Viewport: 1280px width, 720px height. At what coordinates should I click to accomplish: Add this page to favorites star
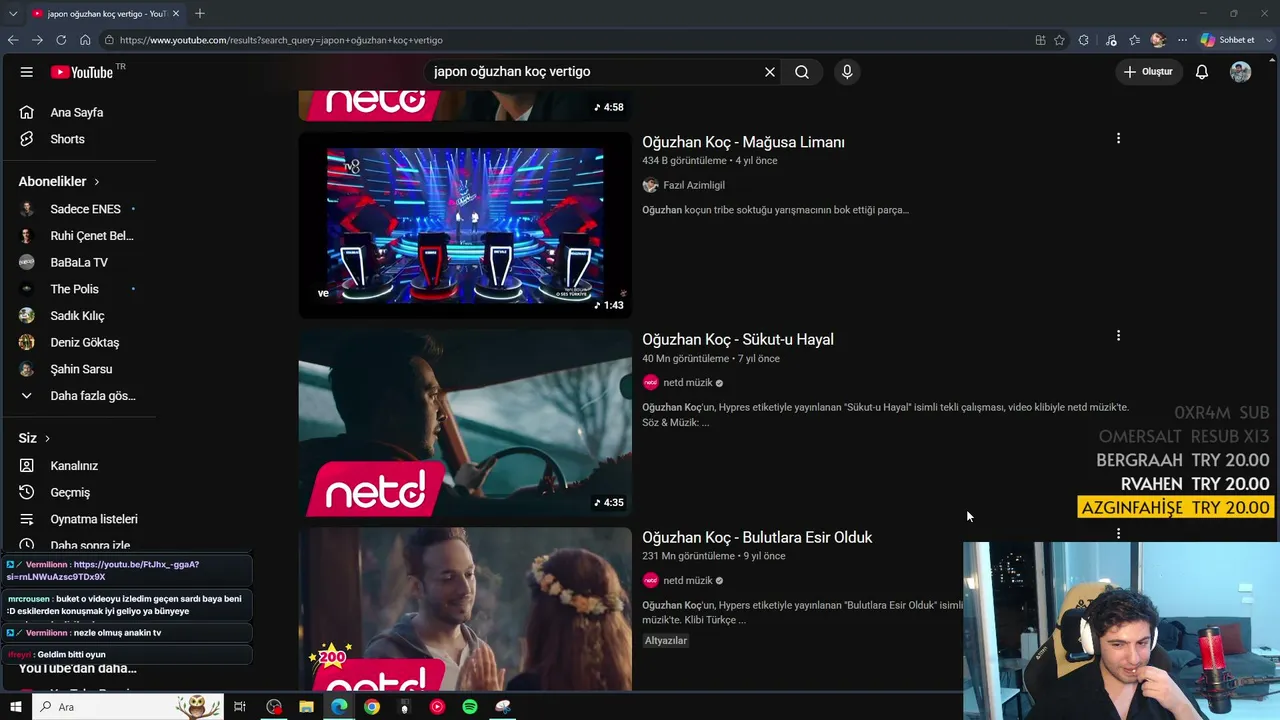point(1059,40)
